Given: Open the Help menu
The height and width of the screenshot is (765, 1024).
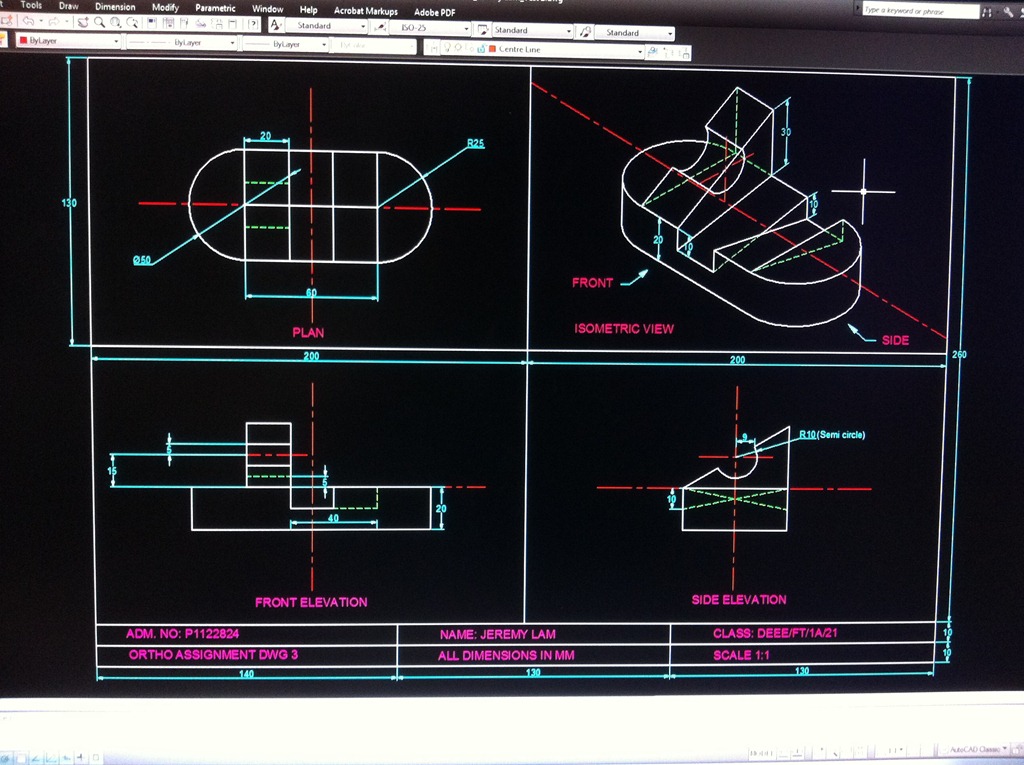Looking at the screenshot, I should pos(308,10).
